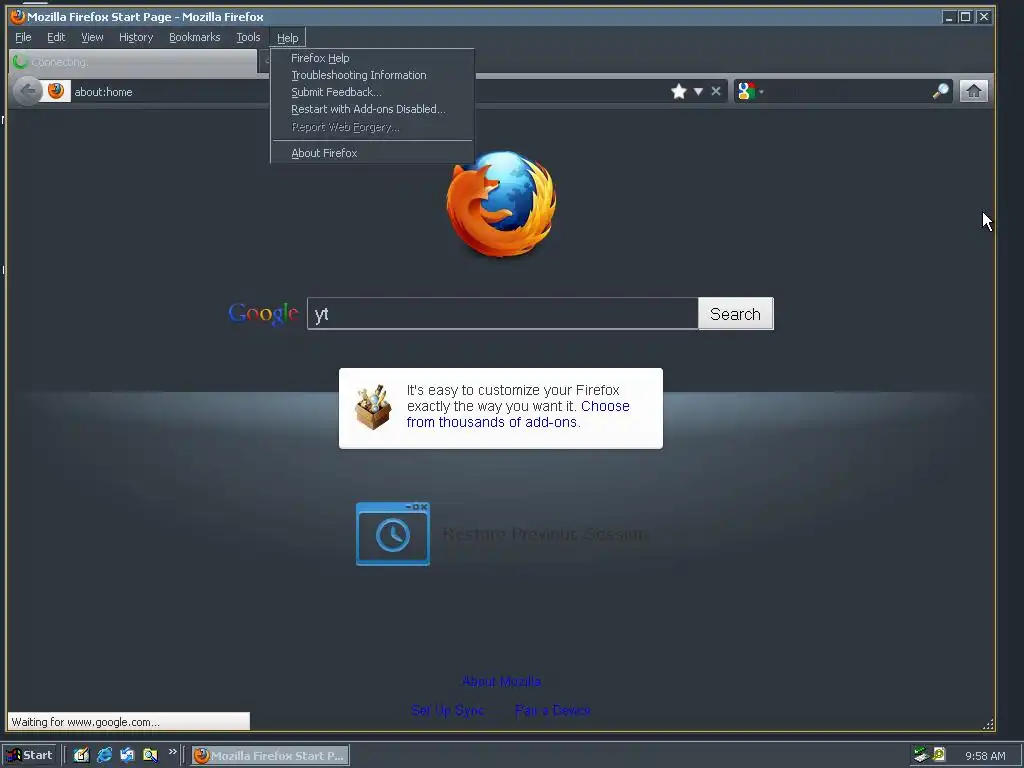This screenshot has height=768, width=1024.
Task: Click Restore Previous Session text
Action: [545, 534]
